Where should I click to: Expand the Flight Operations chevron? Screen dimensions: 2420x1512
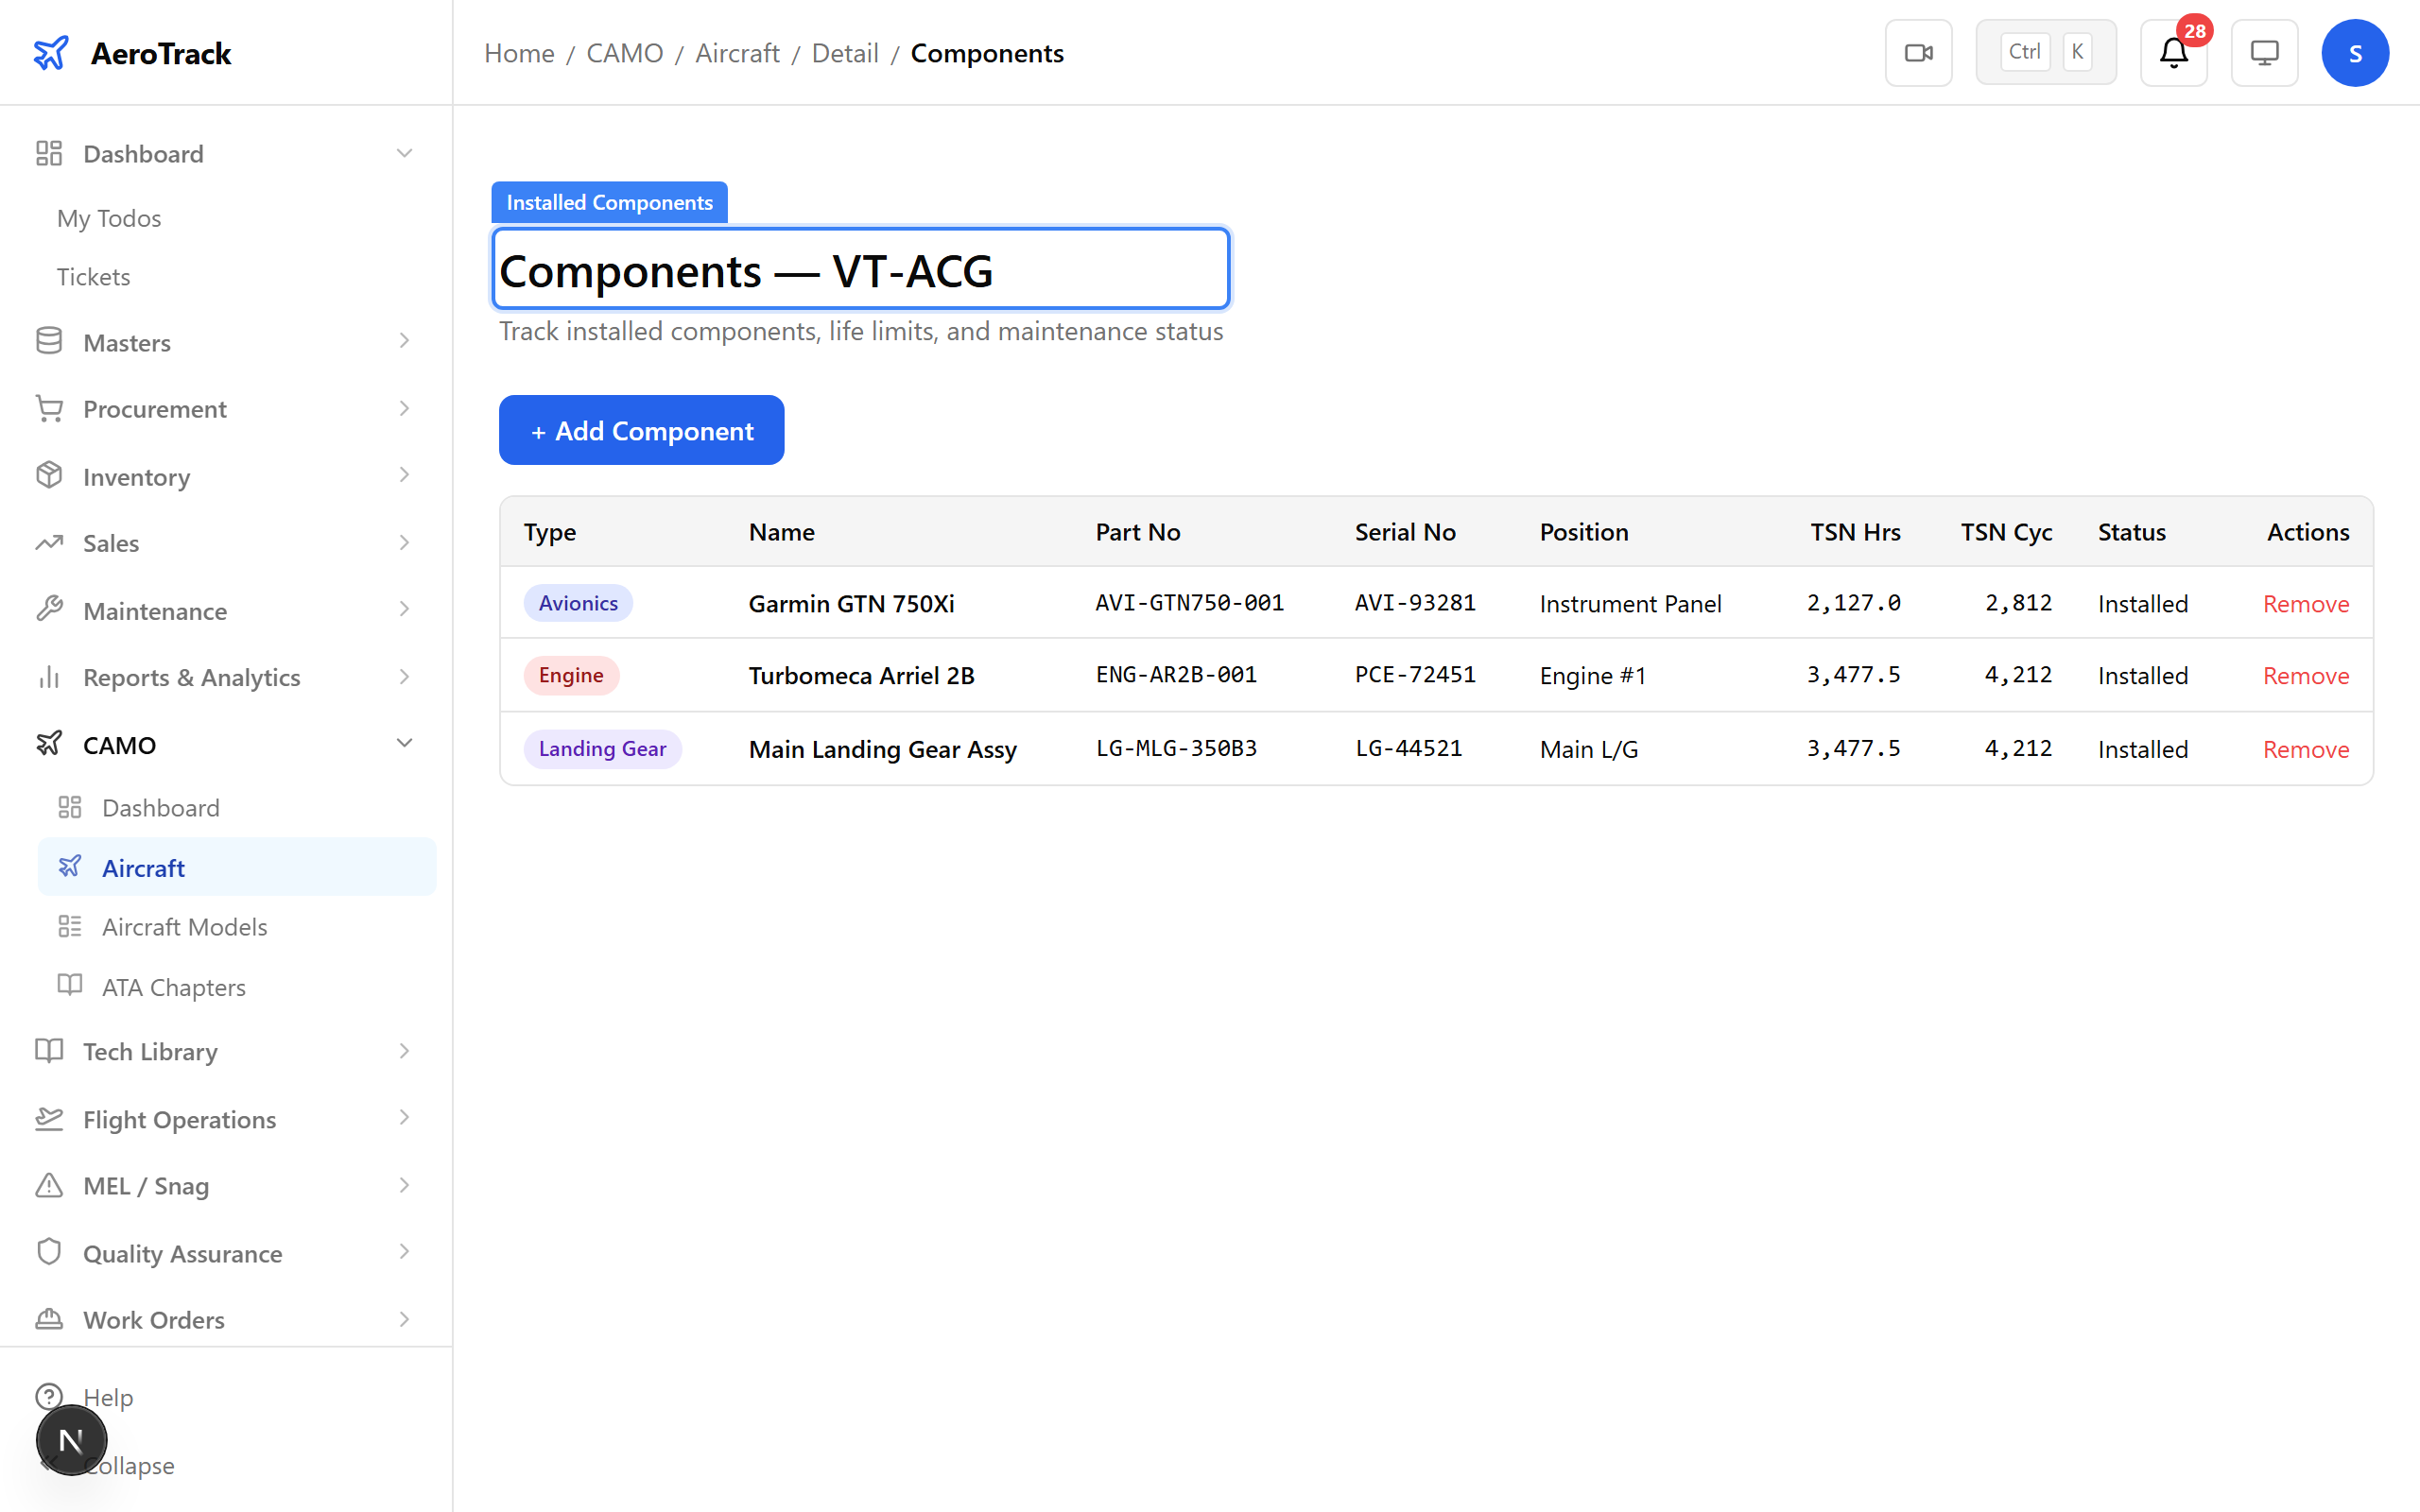pos(404,1118)
